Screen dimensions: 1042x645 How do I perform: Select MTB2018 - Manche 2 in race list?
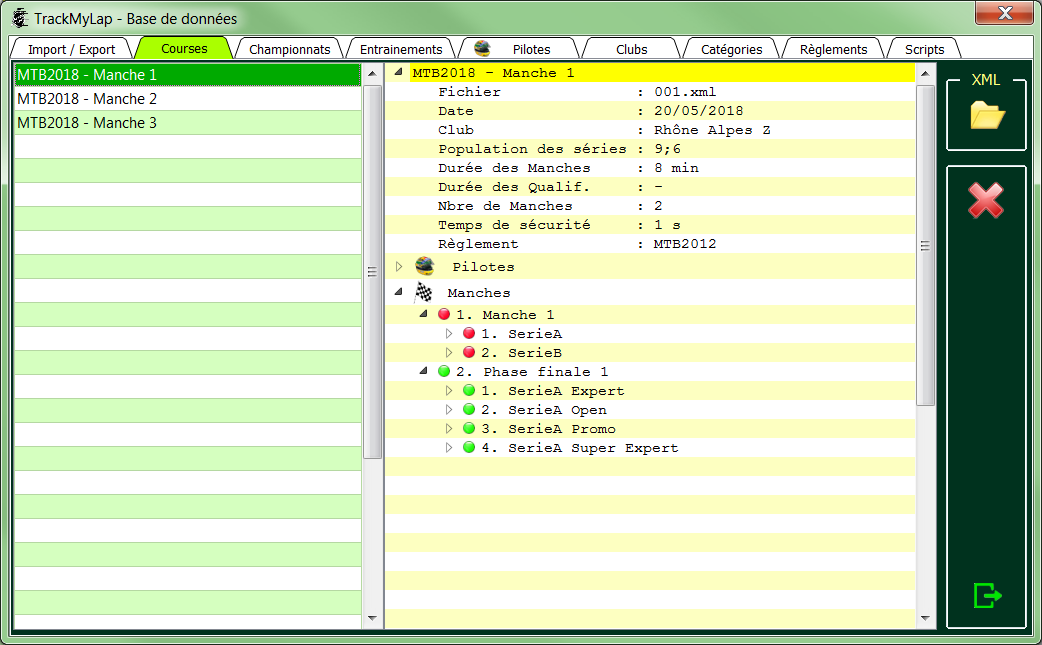click(x=188, y=98)
